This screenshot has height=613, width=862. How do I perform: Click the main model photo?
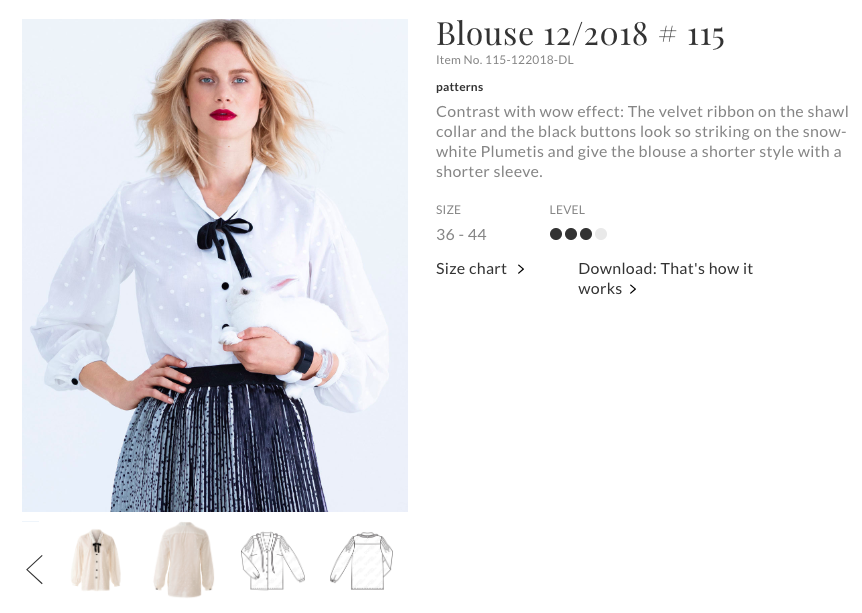click(x=215, y=265)
